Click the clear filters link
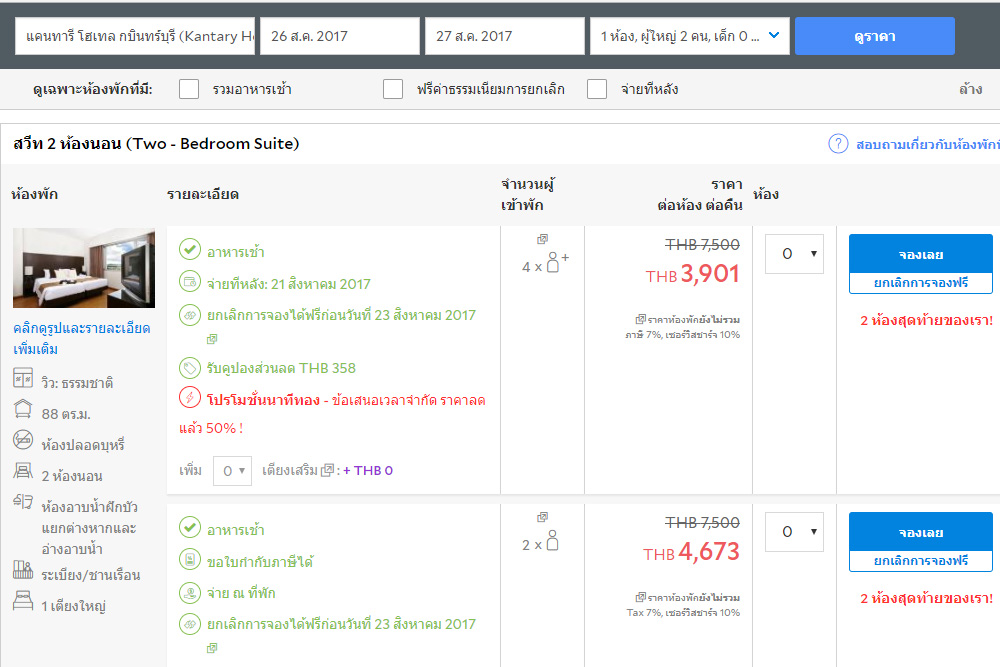The image size is (1000, 667). pyautogui.click(x=969, y=89)
